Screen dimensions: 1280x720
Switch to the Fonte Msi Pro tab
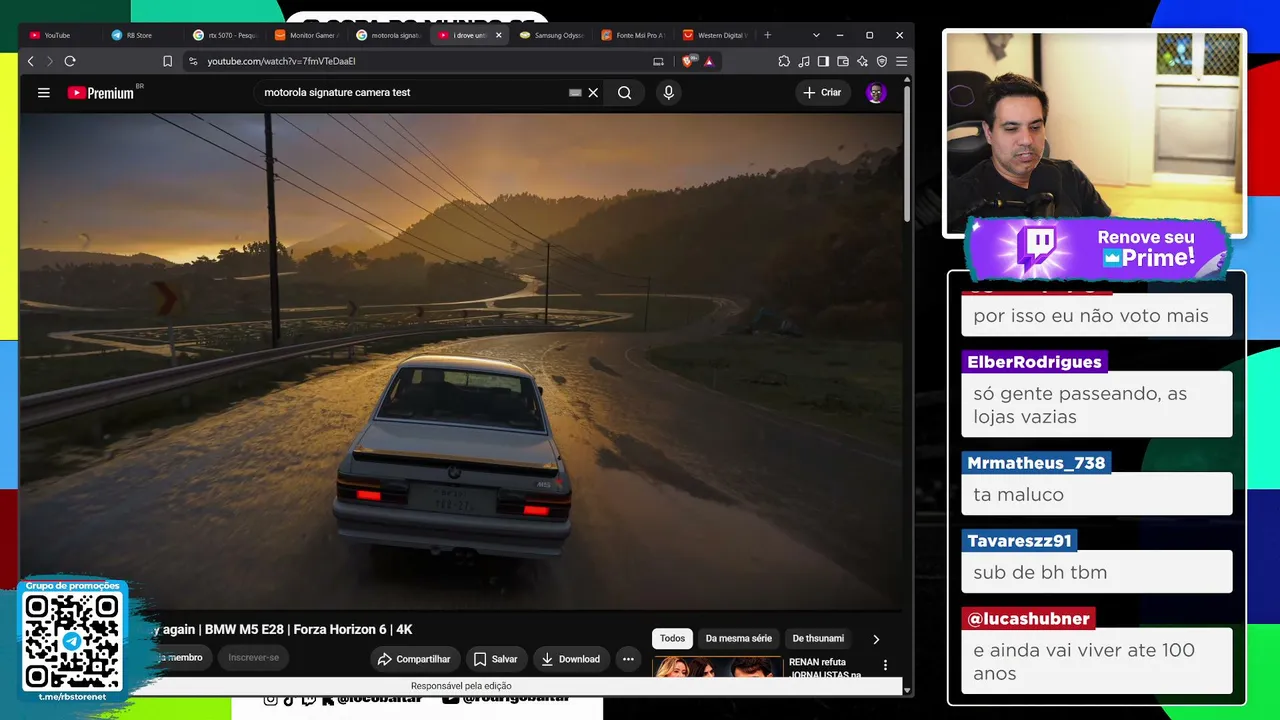tap(634, 35)
